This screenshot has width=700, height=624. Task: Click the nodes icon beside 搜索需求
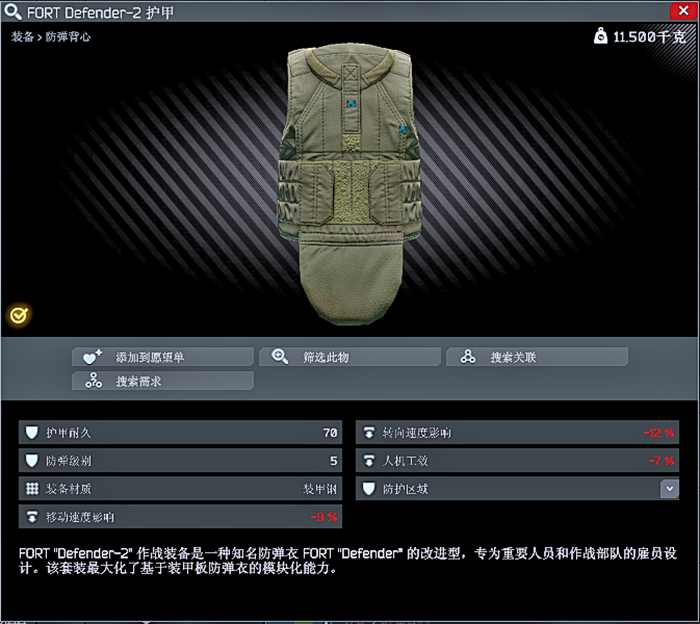[94, 381]
